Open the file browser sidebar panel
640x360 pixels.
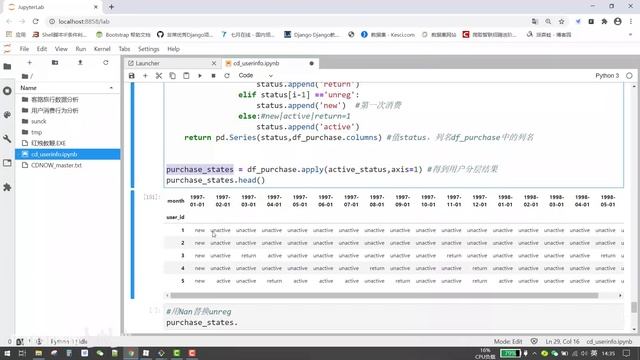pyautogui.click(x=7, y=67)
